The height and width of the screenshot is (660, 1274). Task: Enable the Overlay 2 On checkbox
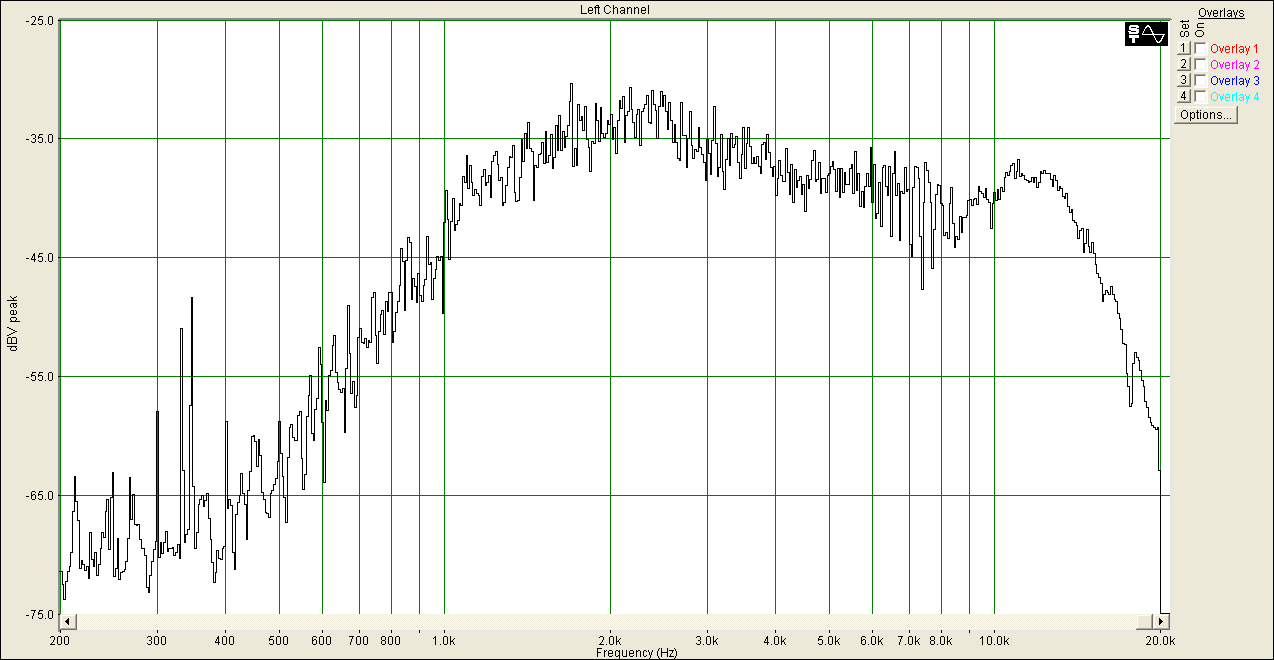pos(1200,64)
